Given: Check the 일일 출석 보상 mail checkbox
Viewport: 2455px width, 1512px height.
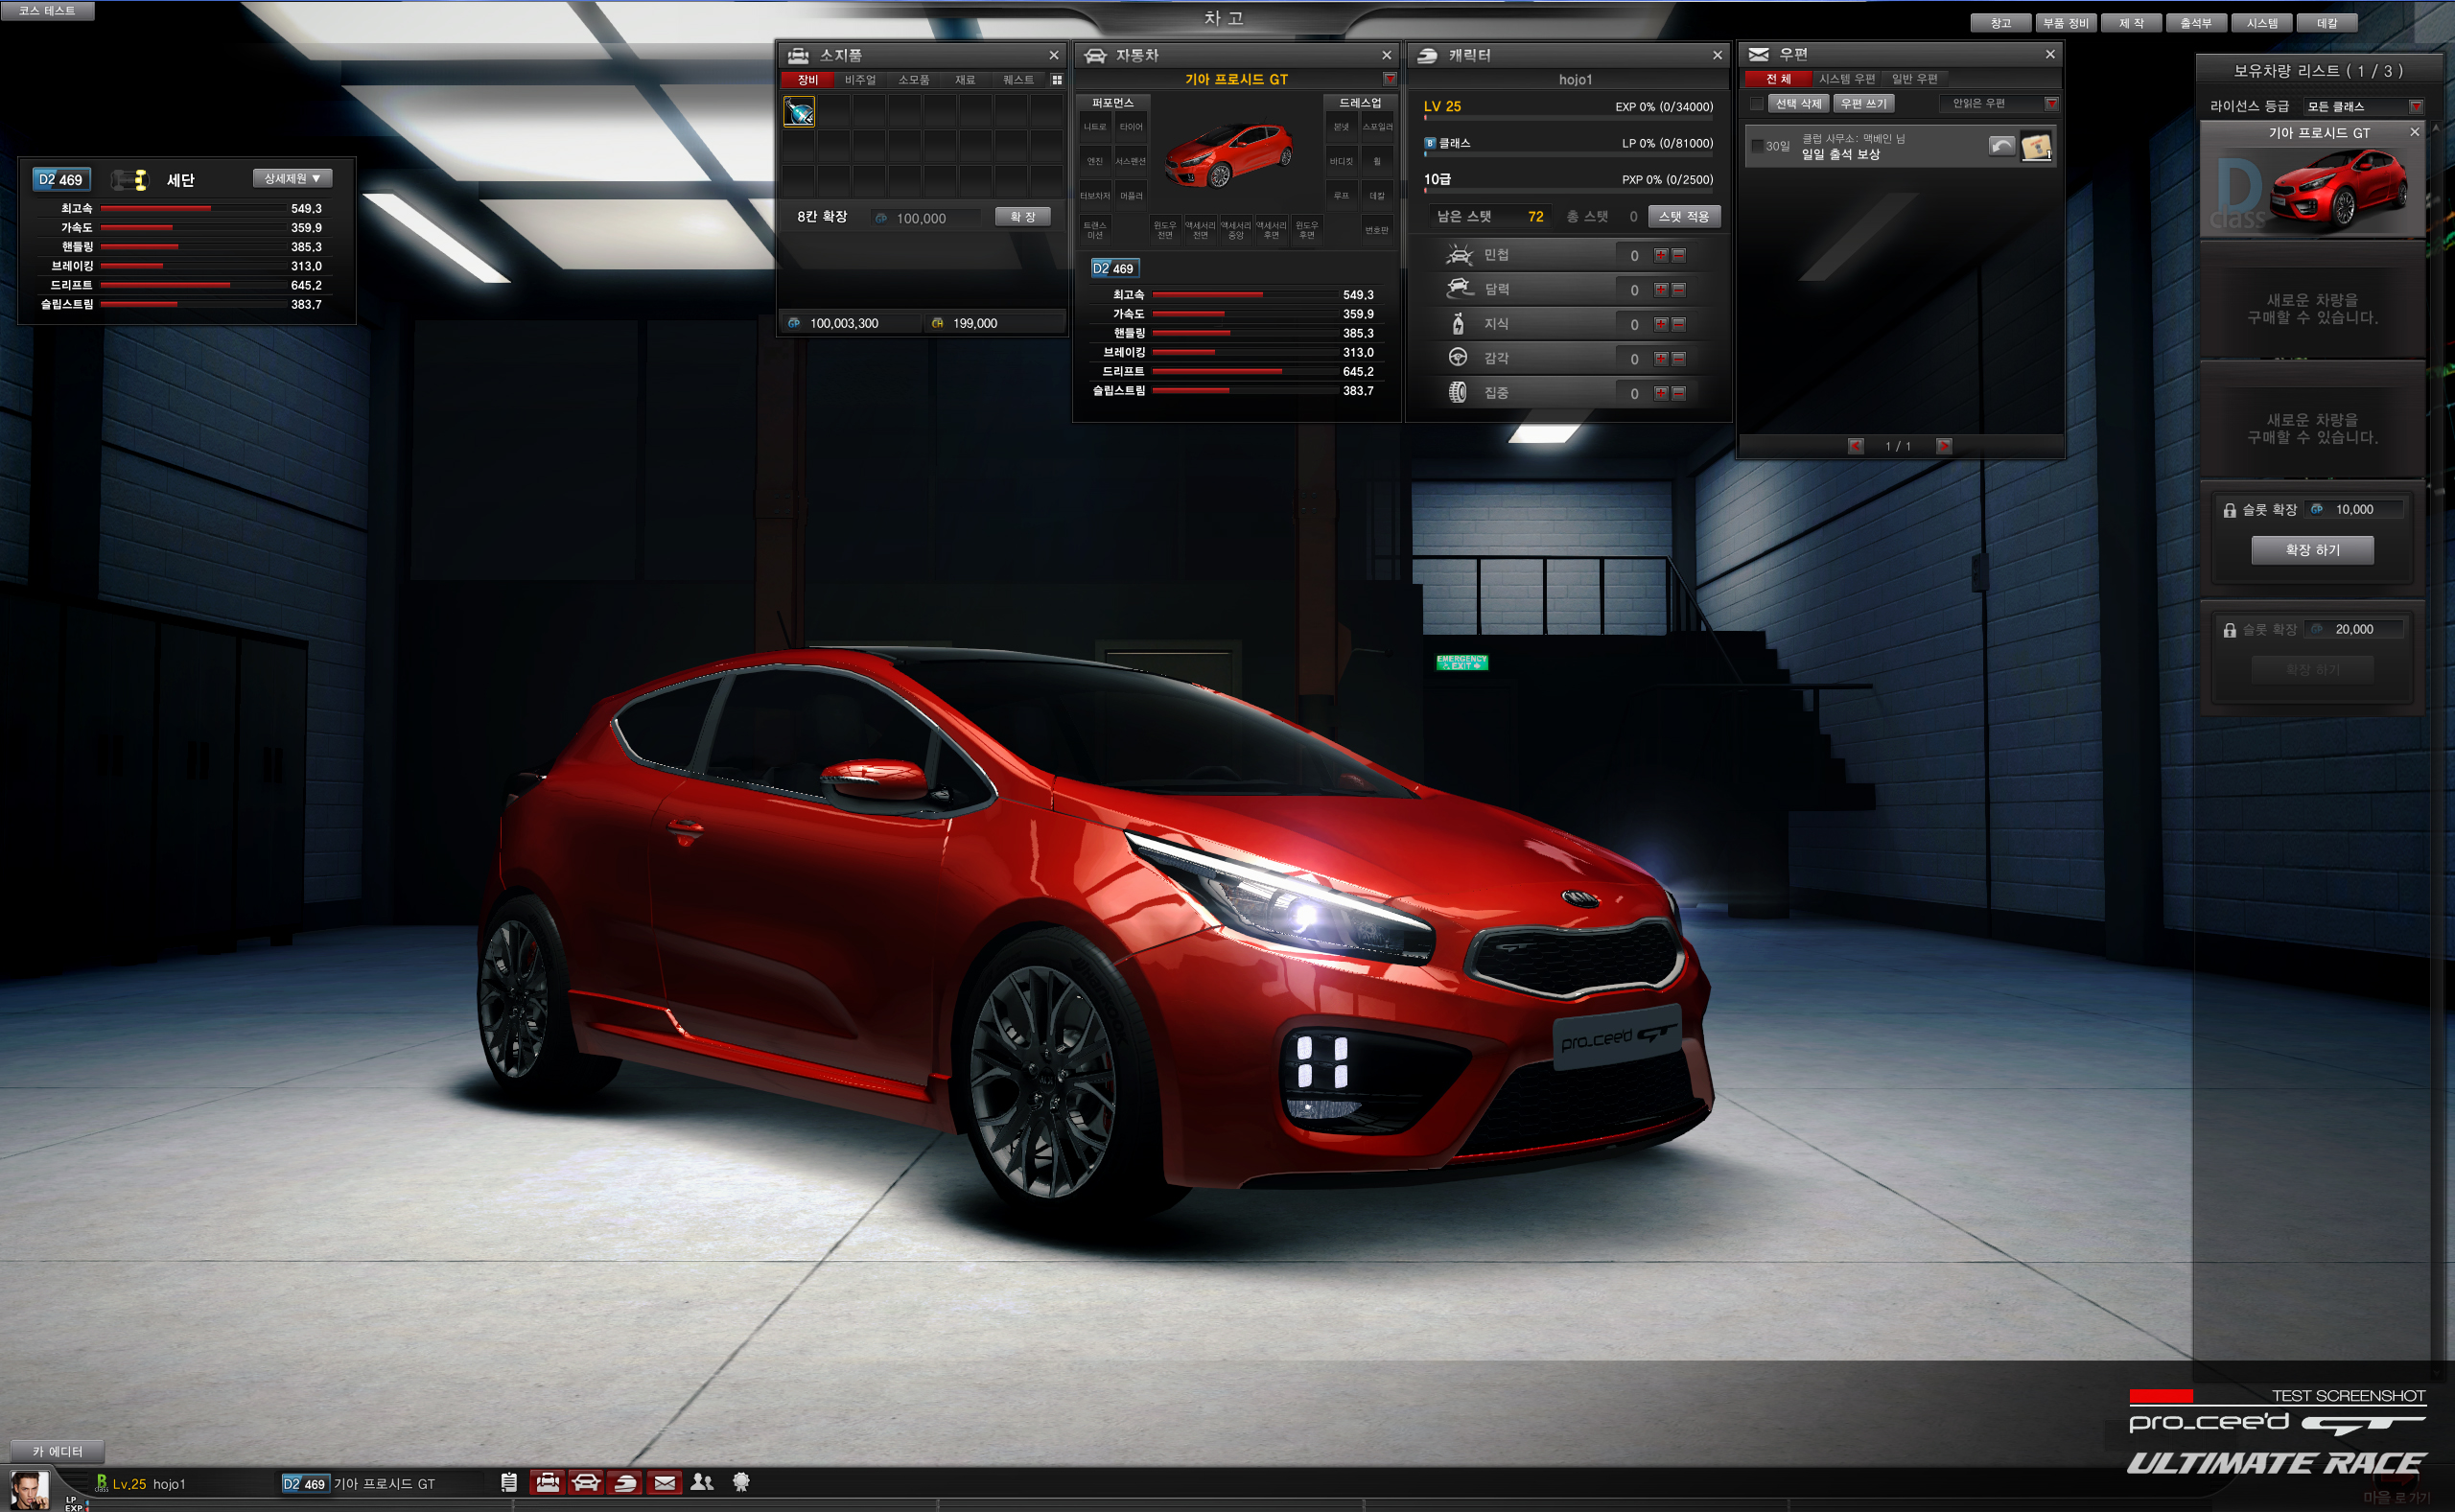Looking at the screenshot, I should click(x=1757, y=146).
